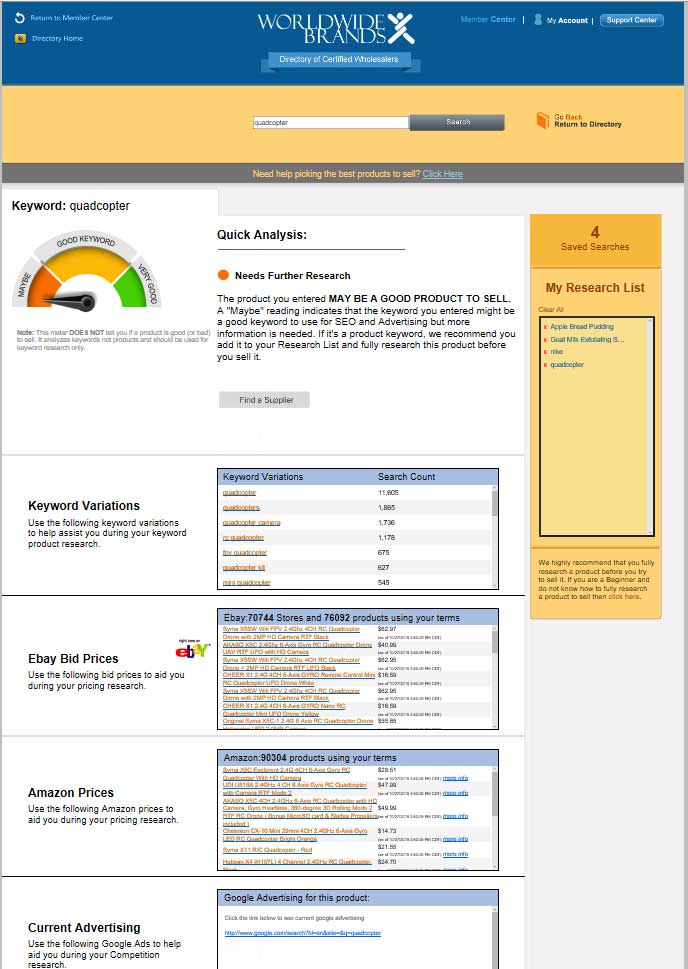Click the My Research List scrollbar
688x969 pixels.
pos(650,426)
